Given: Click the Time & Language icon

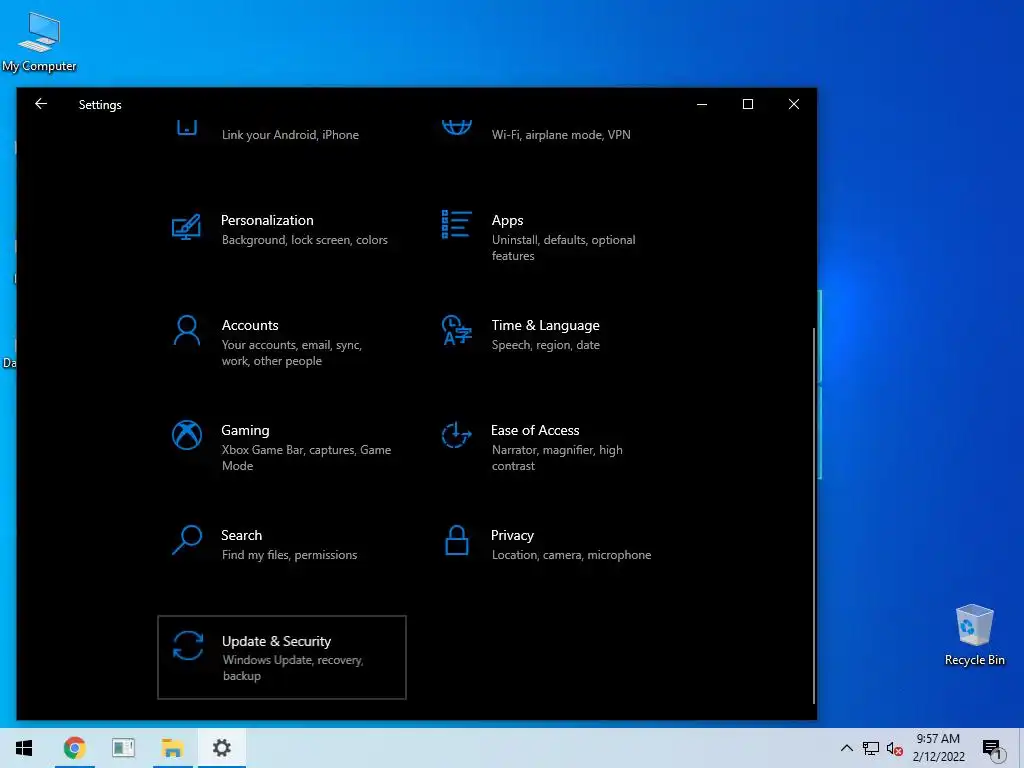Looking at the screenshot, I should point(456,330).
